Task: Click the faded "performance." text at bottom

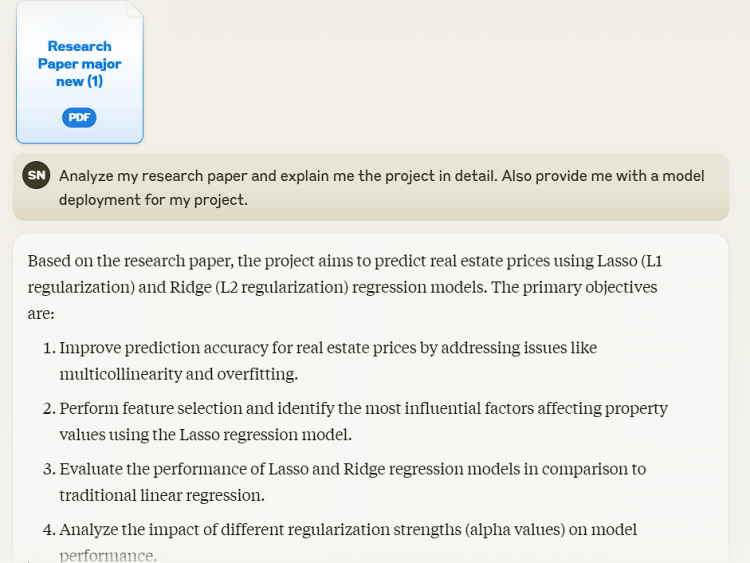Action: coord(108,554)
